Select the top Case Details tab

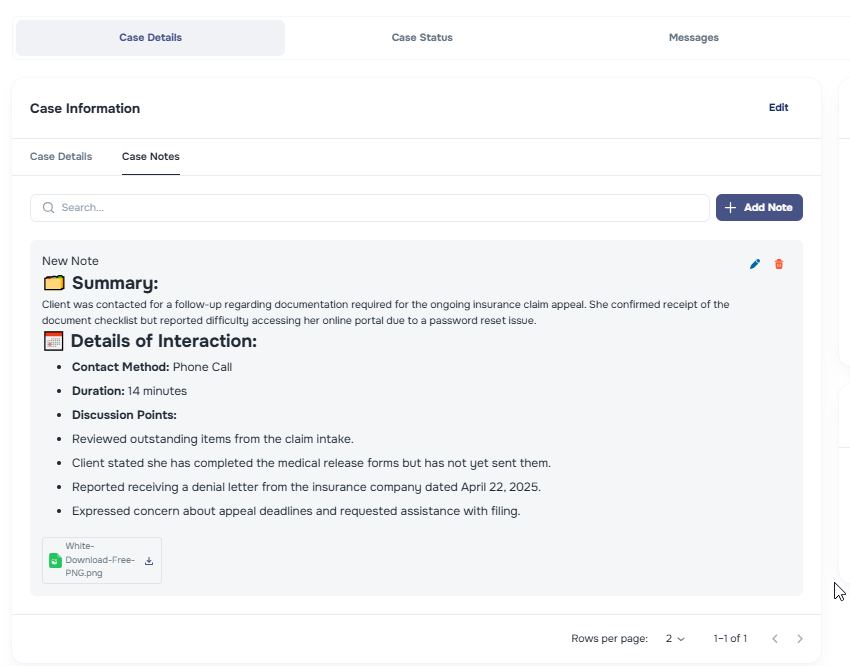[x=150, y=38]
